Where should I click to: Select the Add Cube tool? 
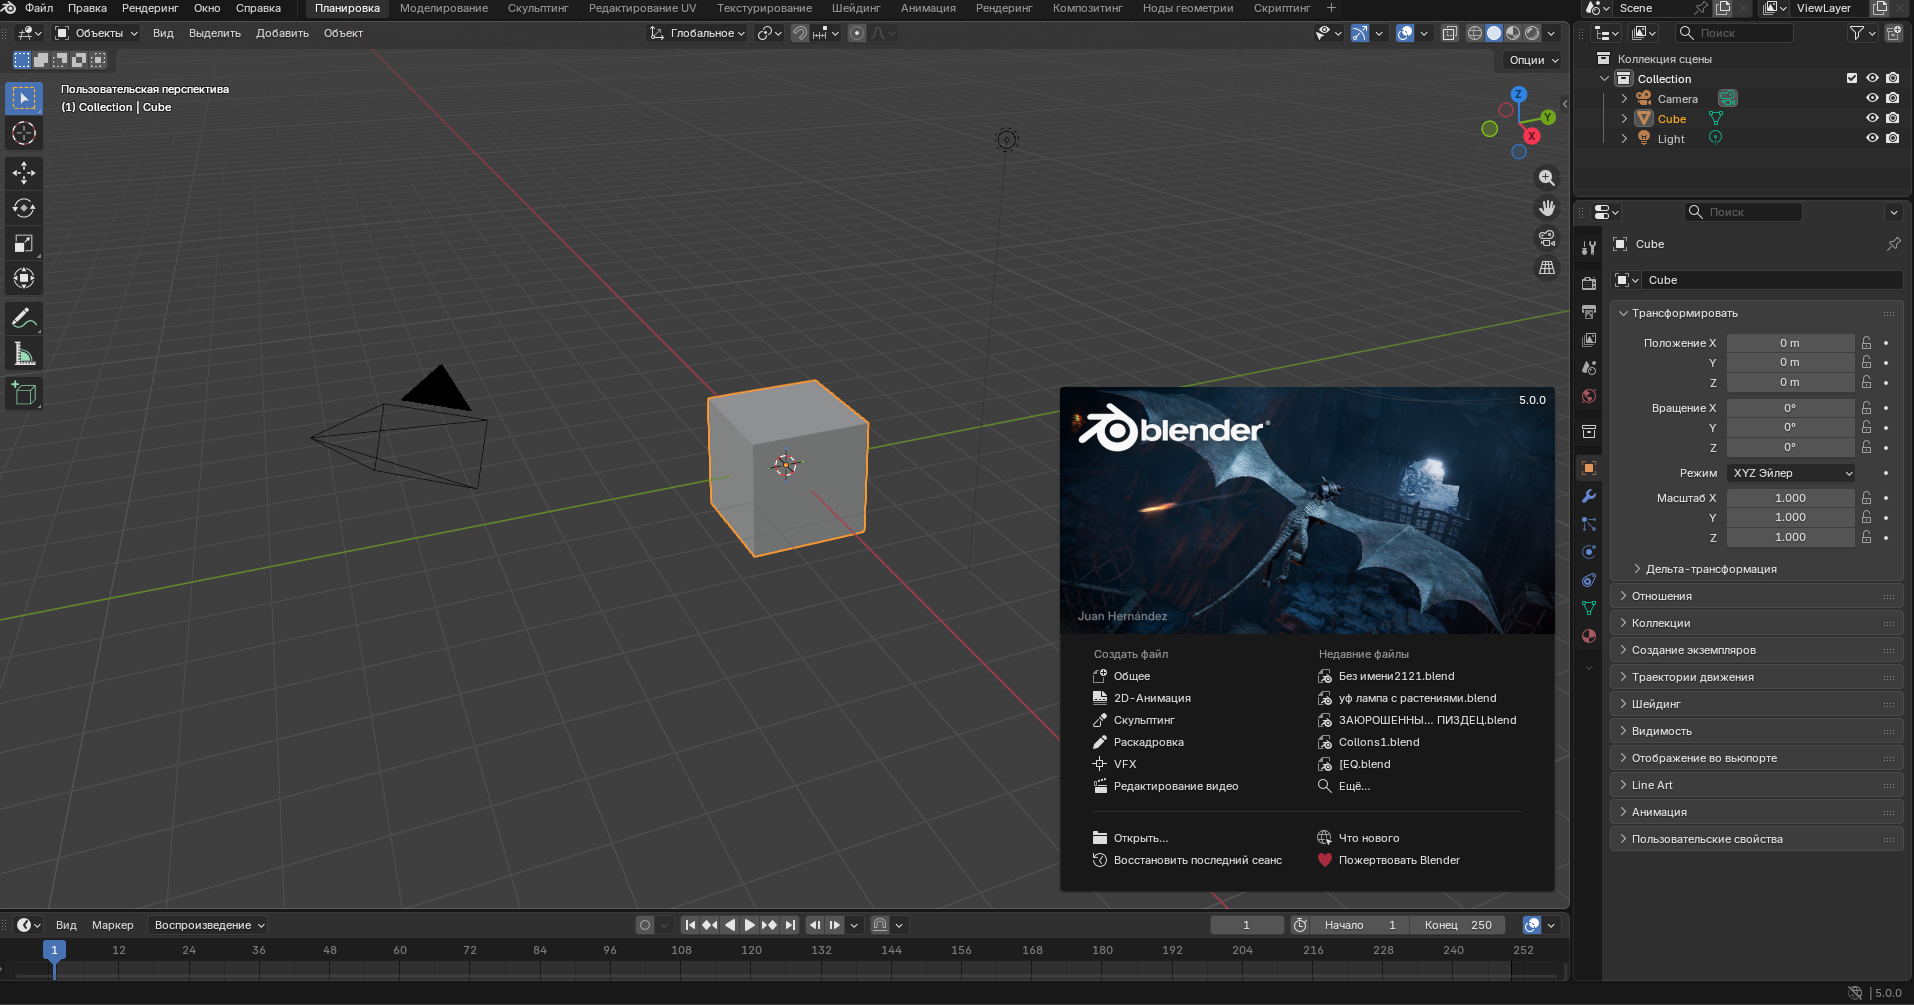pyautogui.click(x=24, y=394)
